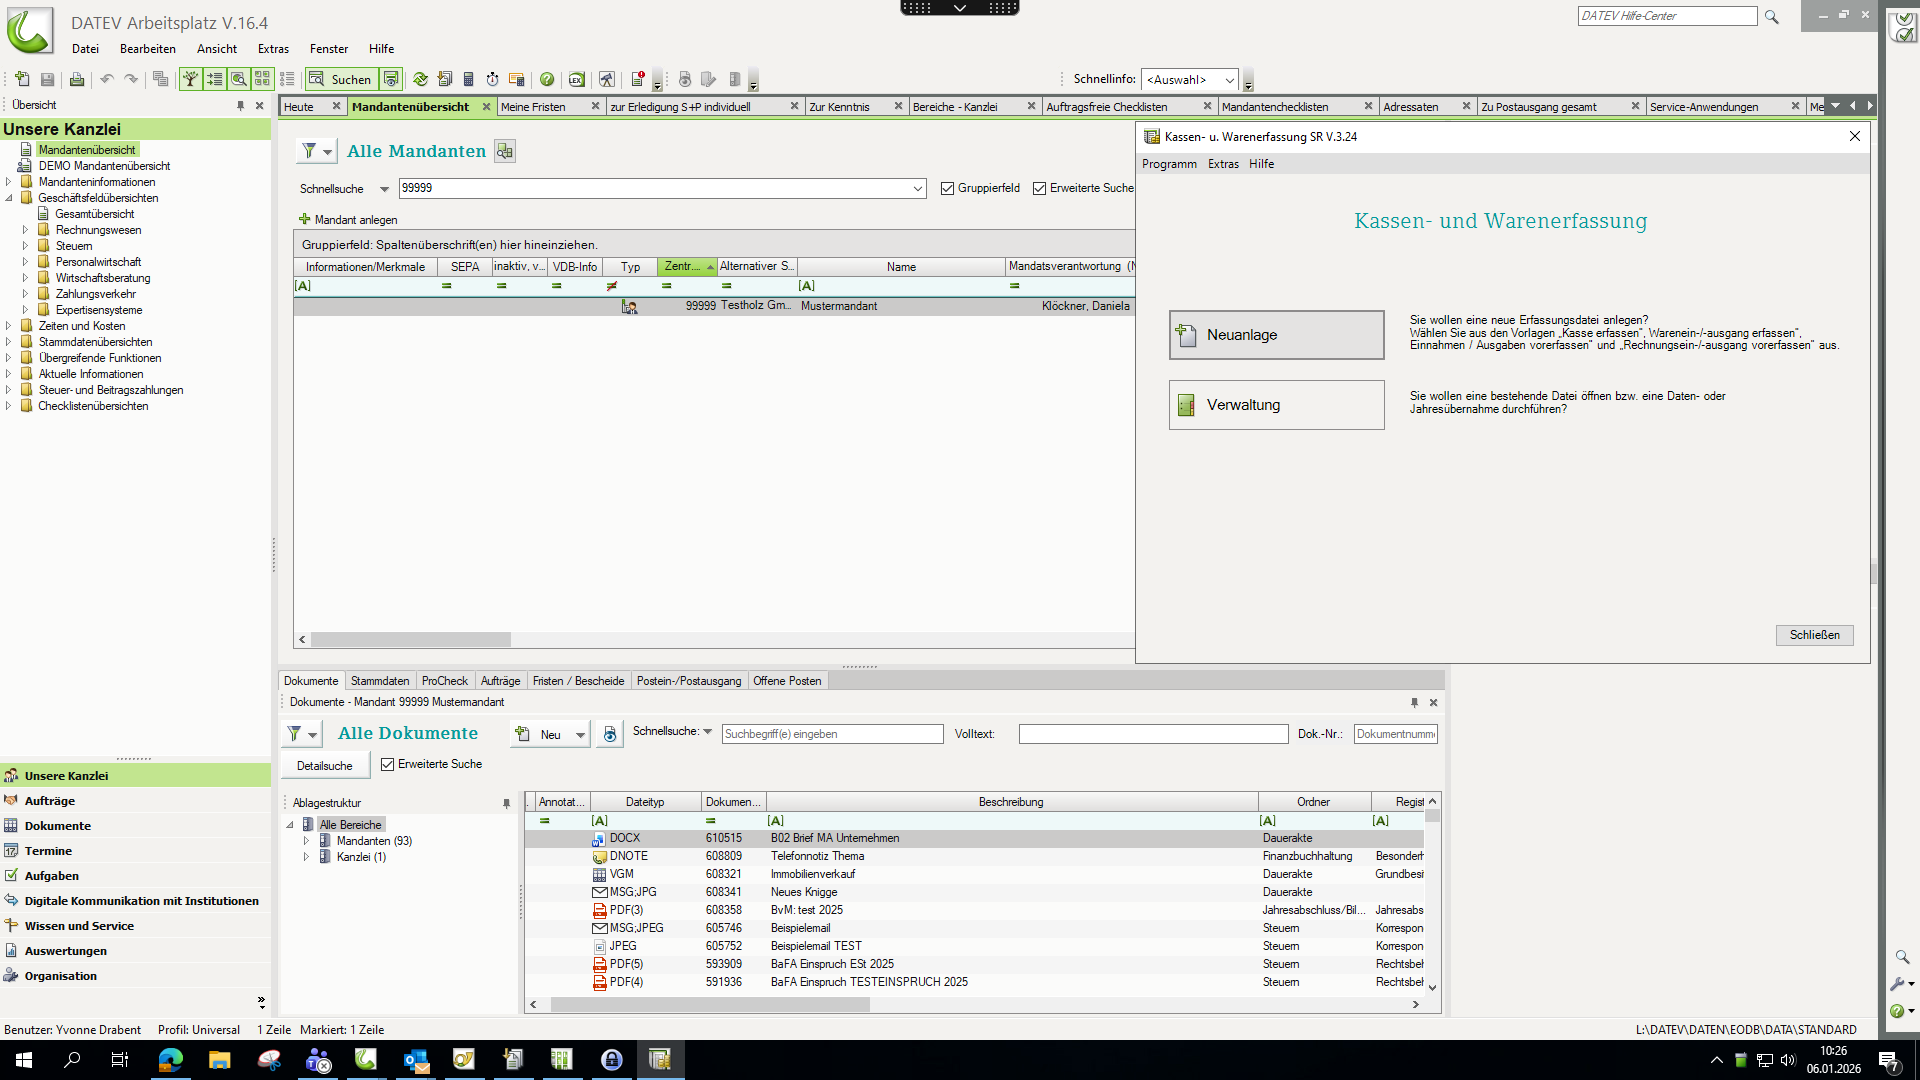Viewport: 1920px width, 1080px height.
Task: Click filter funnel icon beside Alle Mandanten
Action: click(x=309, y=151)
